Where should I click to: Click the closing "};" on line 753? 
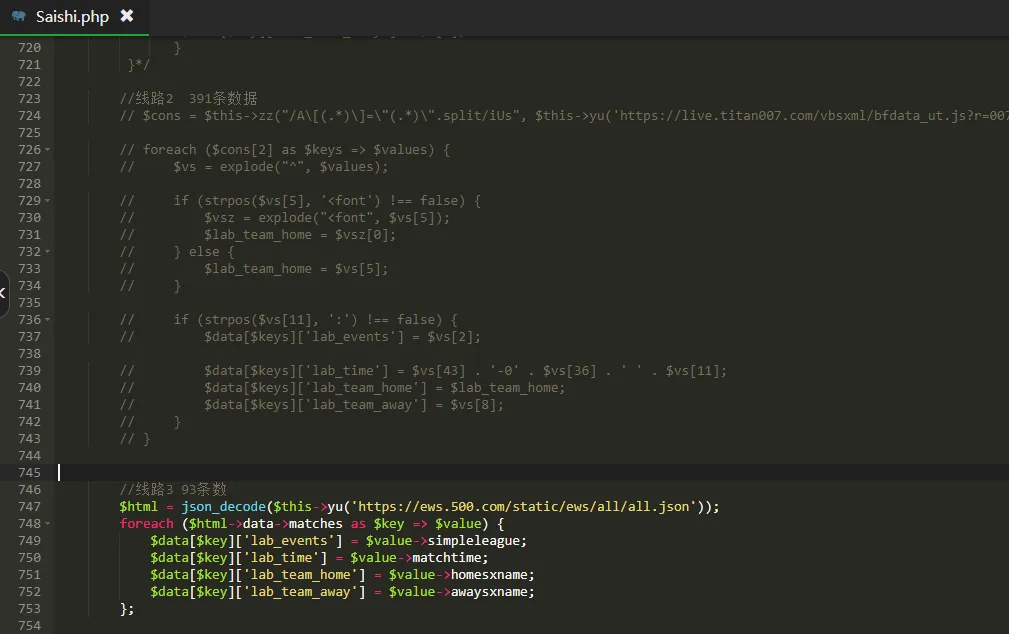(x=127, y=609)
